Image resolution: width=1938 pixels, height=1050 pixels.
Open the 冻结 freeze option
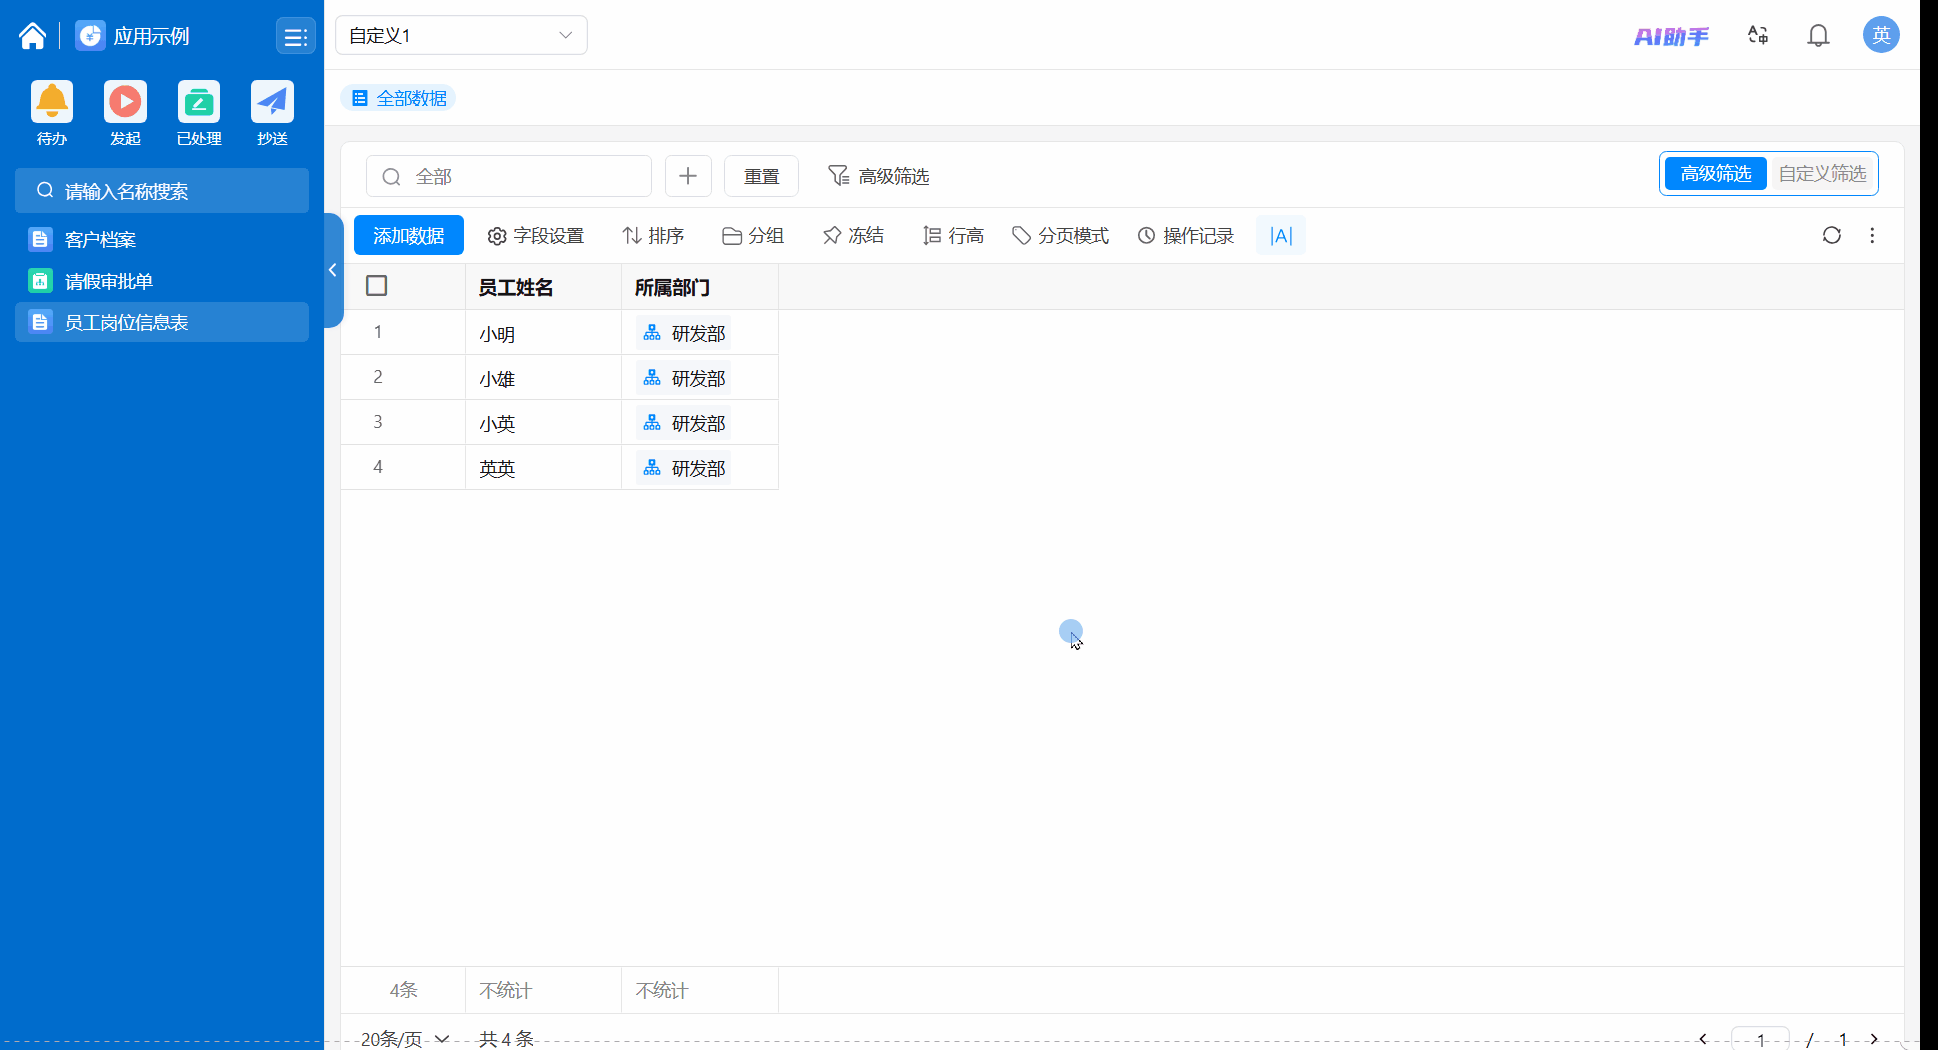[853, 236]
